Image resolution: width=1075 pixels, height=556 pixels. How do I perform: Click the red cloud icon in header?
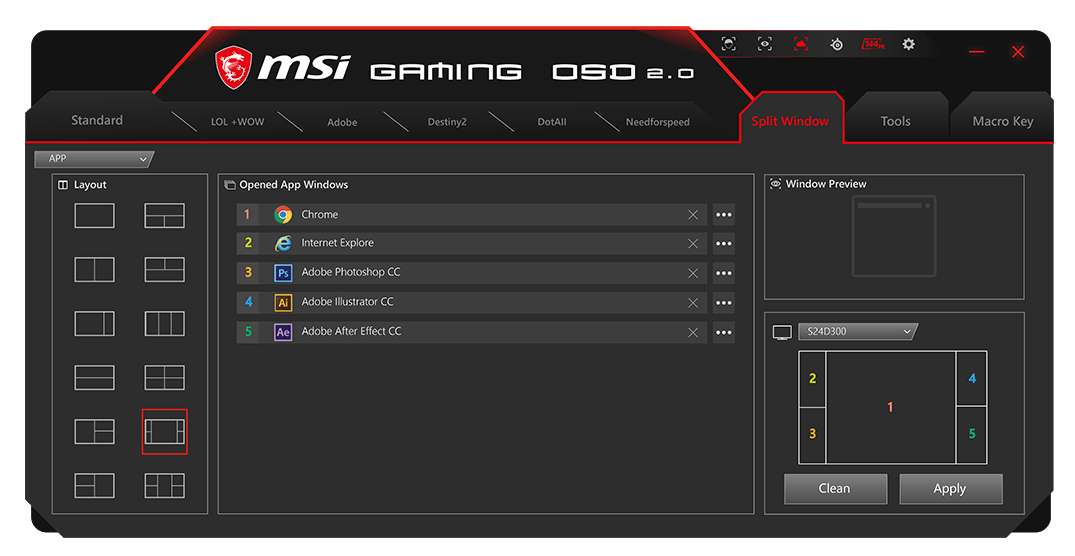pyautogui.click(x=801, y=44)
